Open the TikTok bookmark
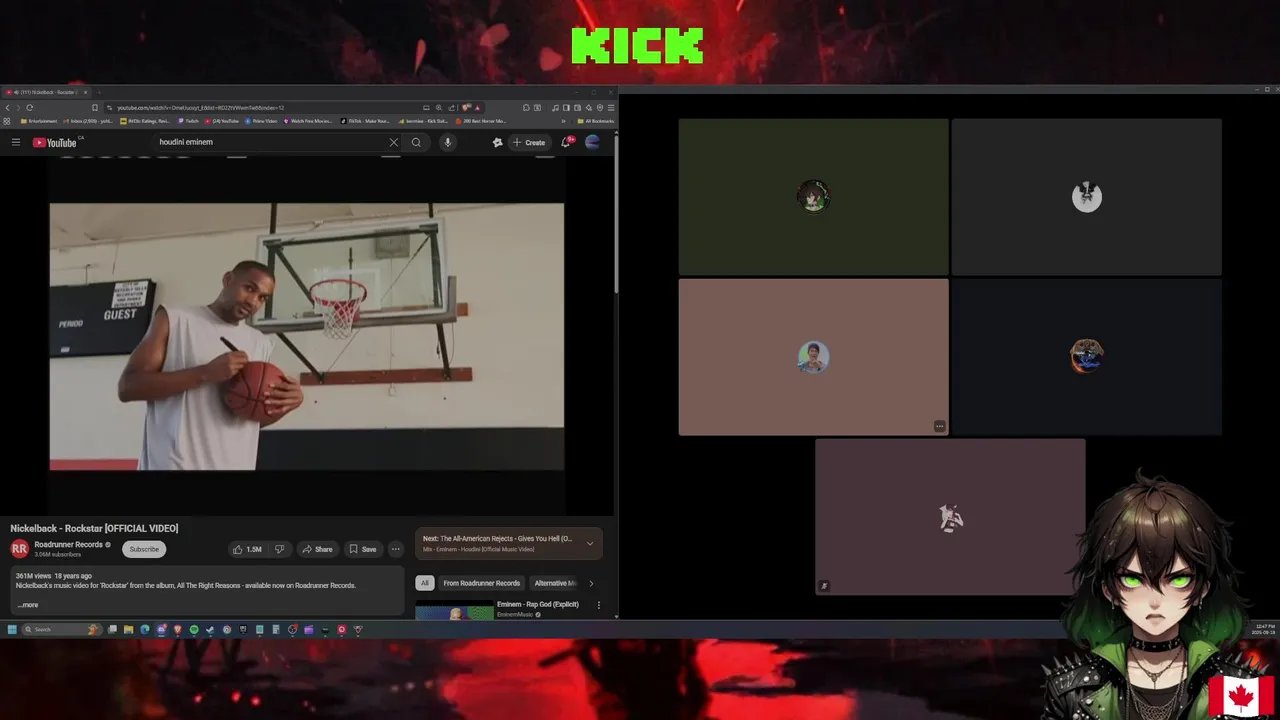This screenshot has width=1280, height=720. [x=365, y=121]
